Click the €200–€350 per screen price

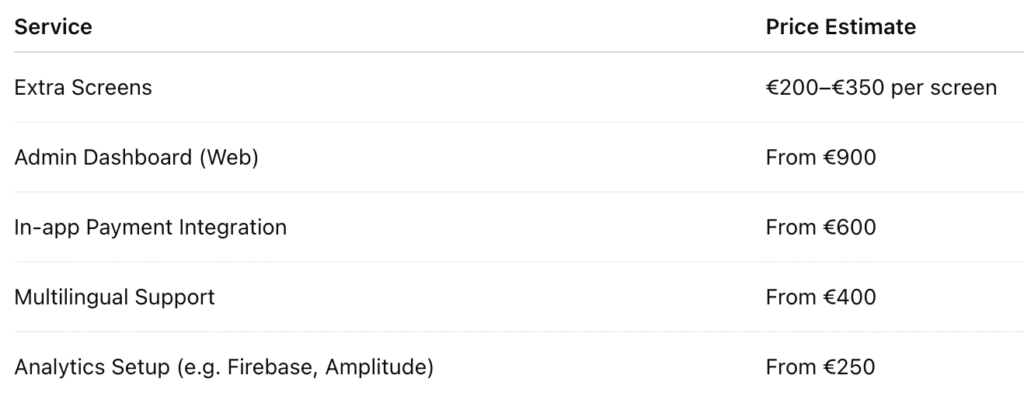(x=881, y=87)
